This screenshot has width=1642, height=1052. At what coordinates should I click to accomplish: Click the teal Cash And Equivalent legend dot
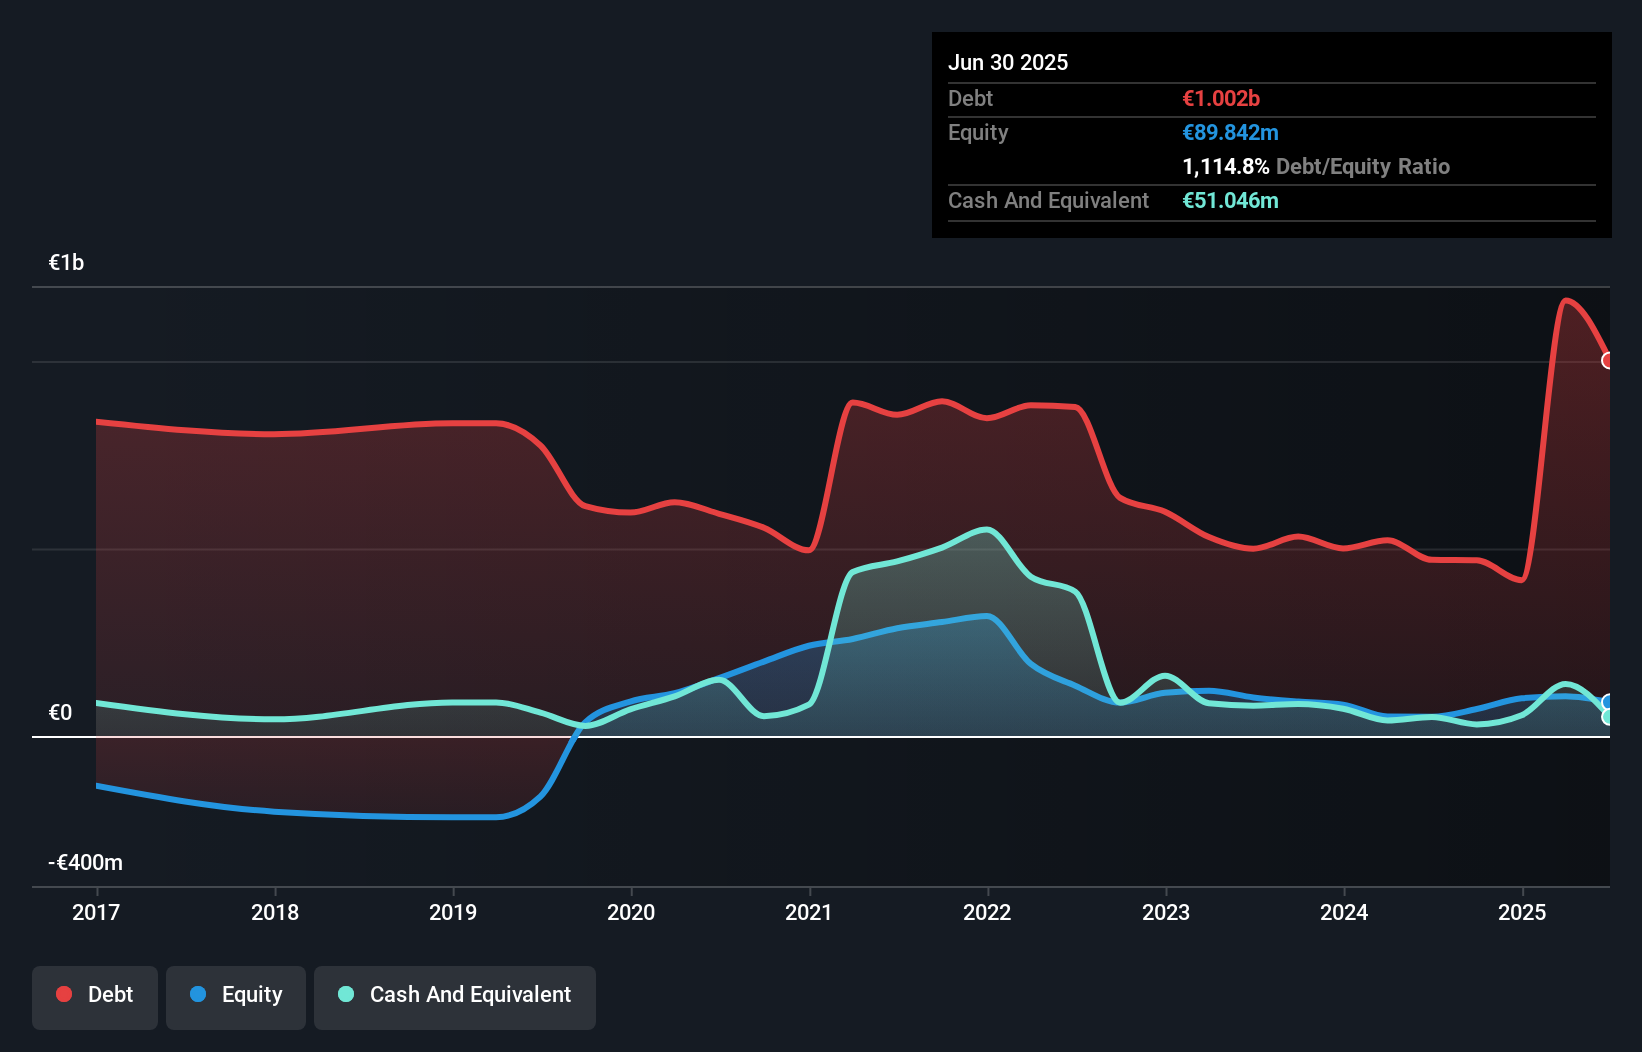point(345,994)
